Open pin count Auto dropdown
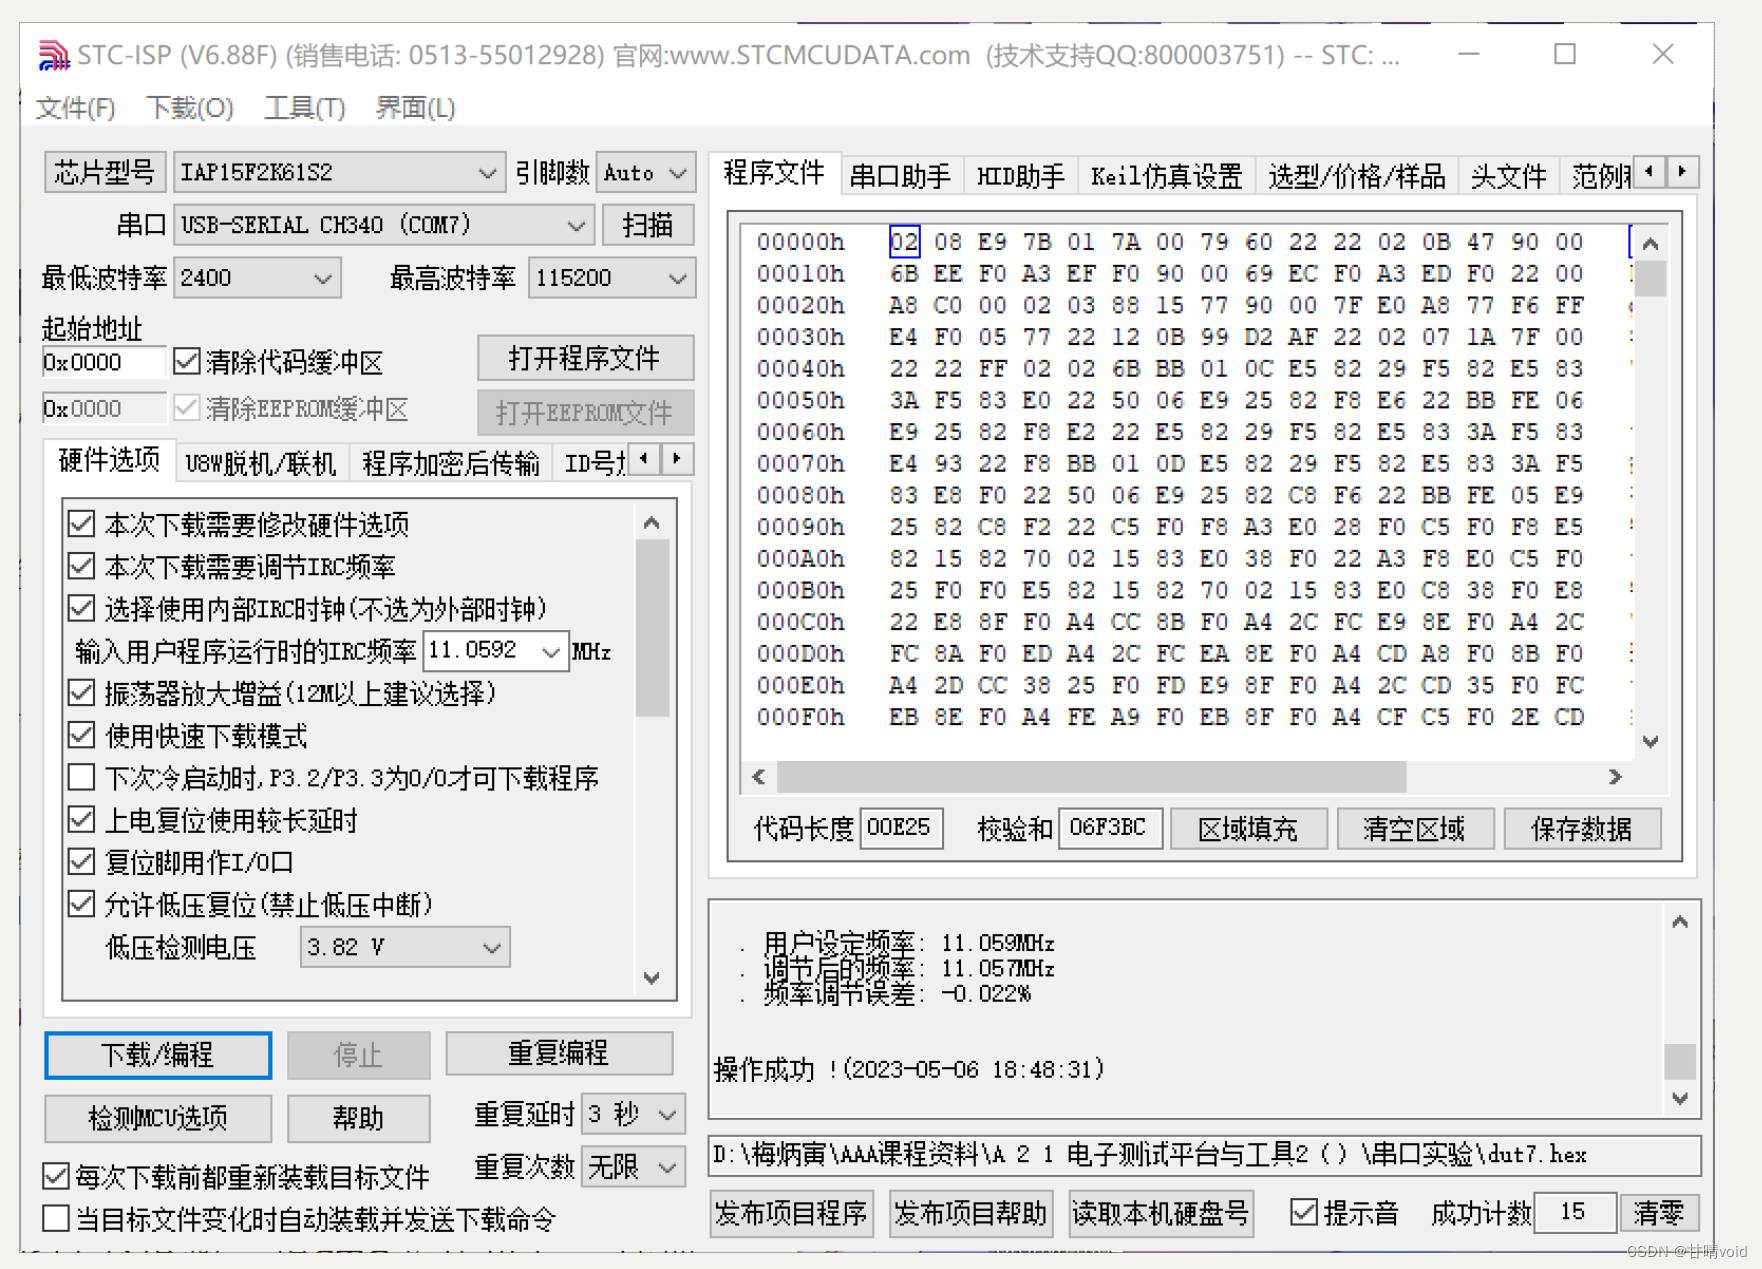 pos(645,172)
